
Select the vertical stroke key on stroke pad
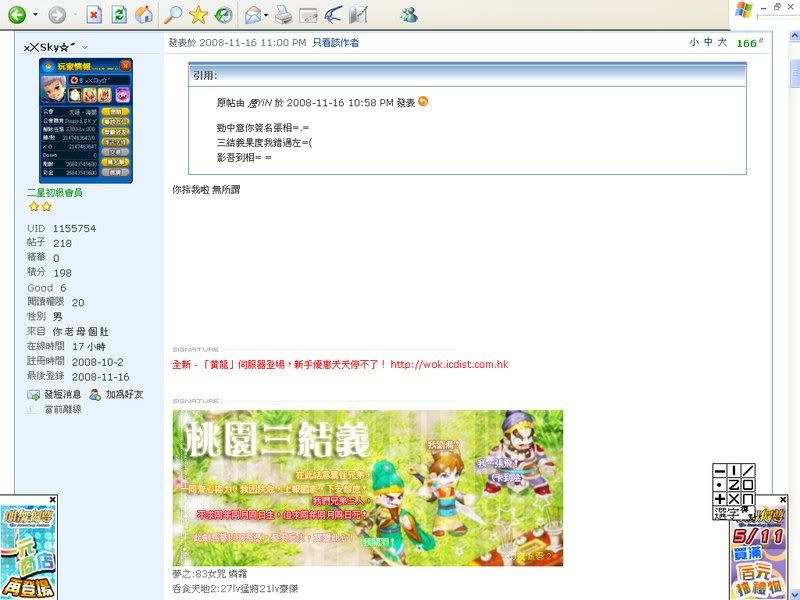click(734, 470)
